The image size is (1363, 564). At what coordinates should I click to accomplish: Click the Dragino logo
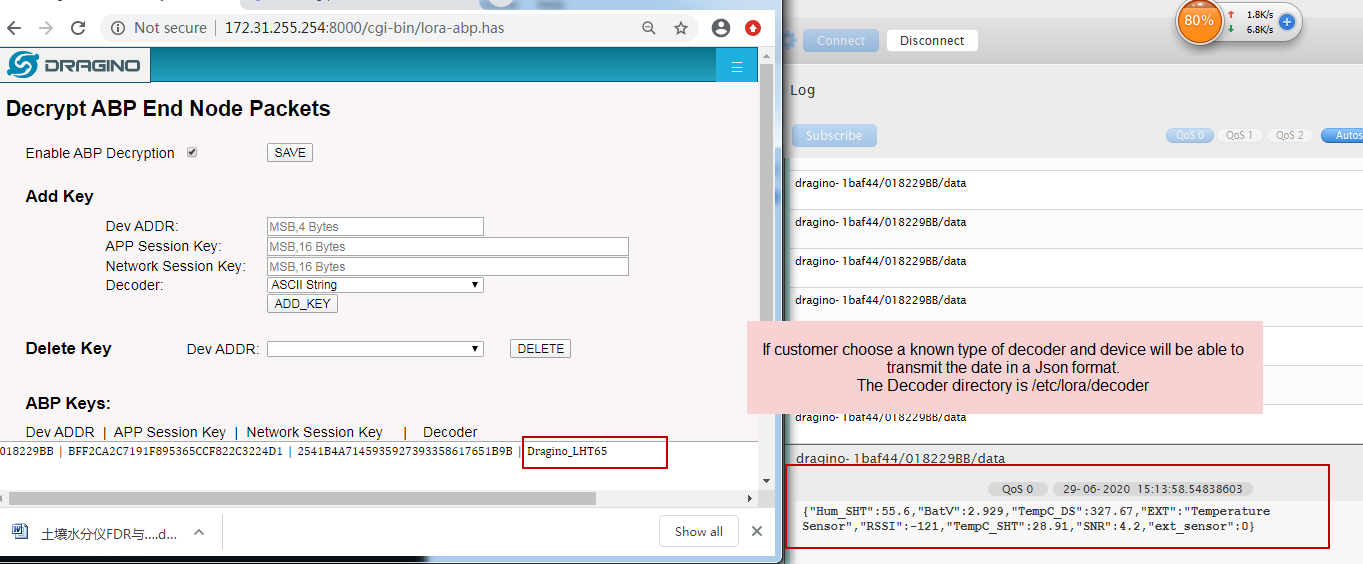(76, 66)
